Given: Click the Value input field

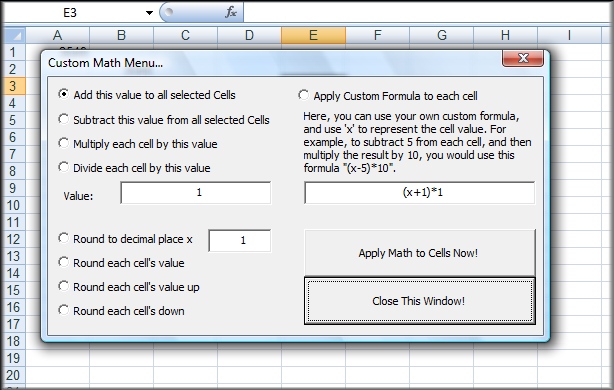Looking at the screenshot, I should click(196, 193).
